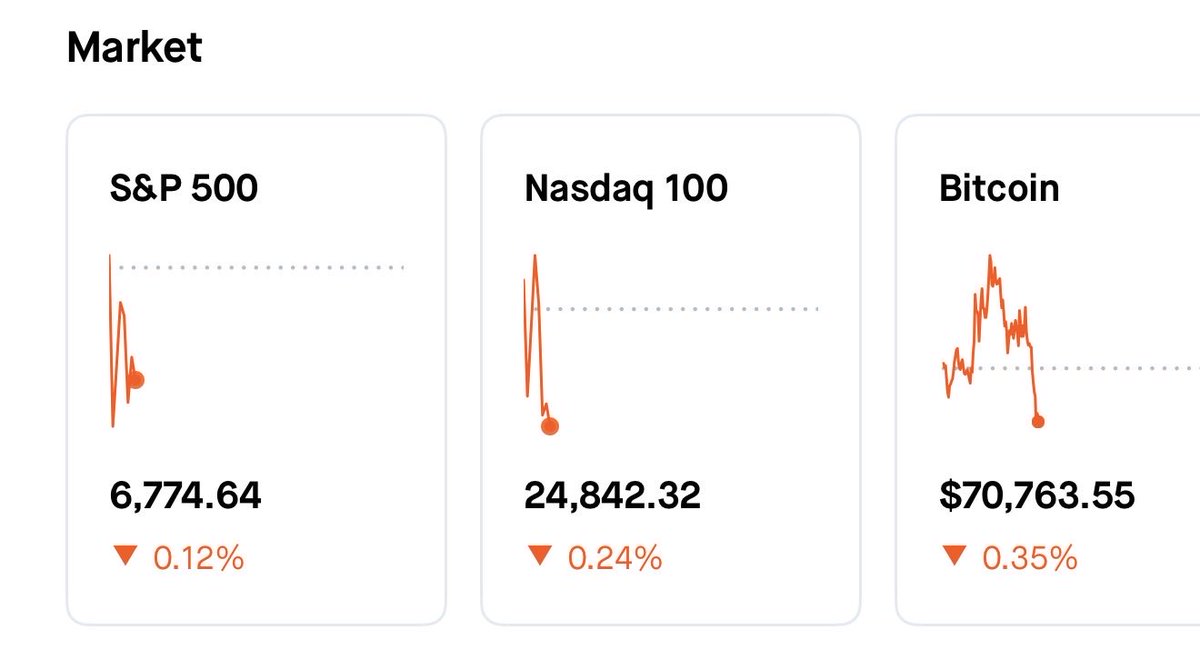This screenshot has height=650, width=1200.
Task: Click the Bitcoin down-triangle indicator
Action: (x=954, y=556)
